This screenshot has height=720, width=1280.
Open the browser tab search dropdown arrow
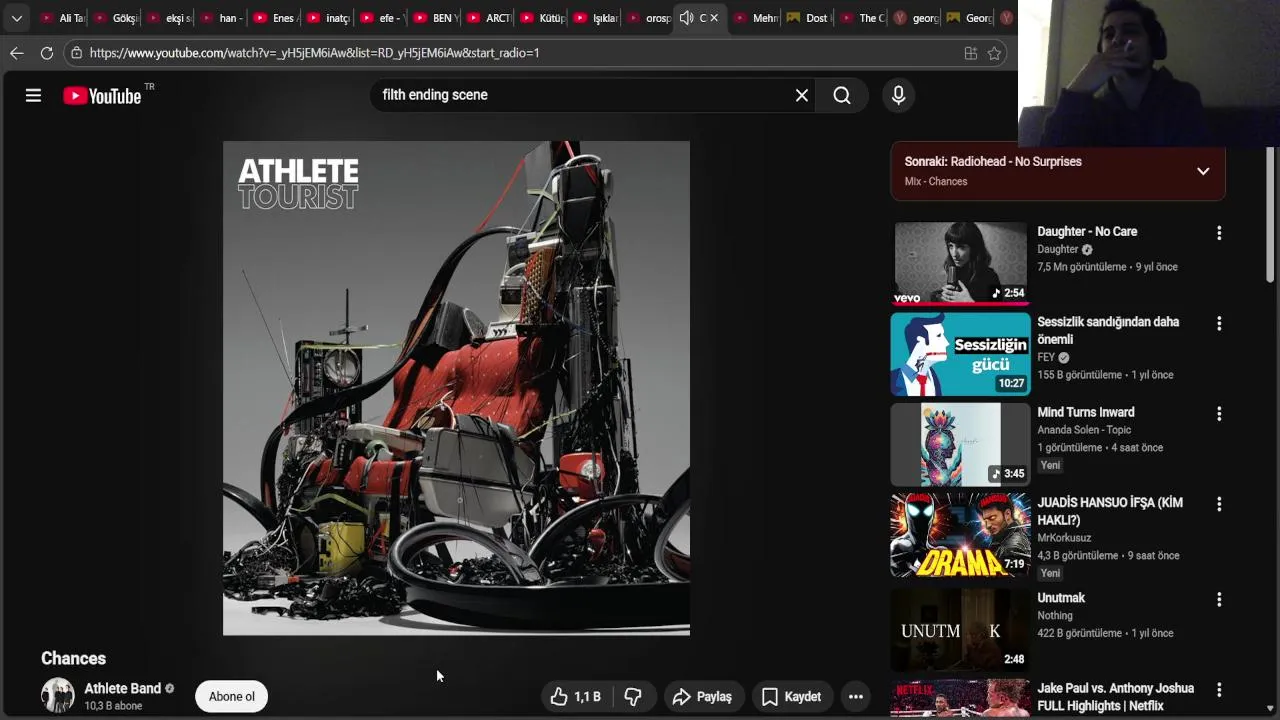(x=16, y=18)
